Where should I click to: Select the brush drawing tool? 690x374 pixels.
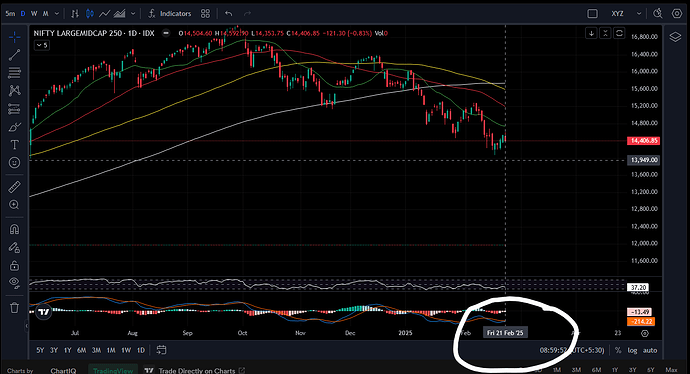tap(15, 127)
